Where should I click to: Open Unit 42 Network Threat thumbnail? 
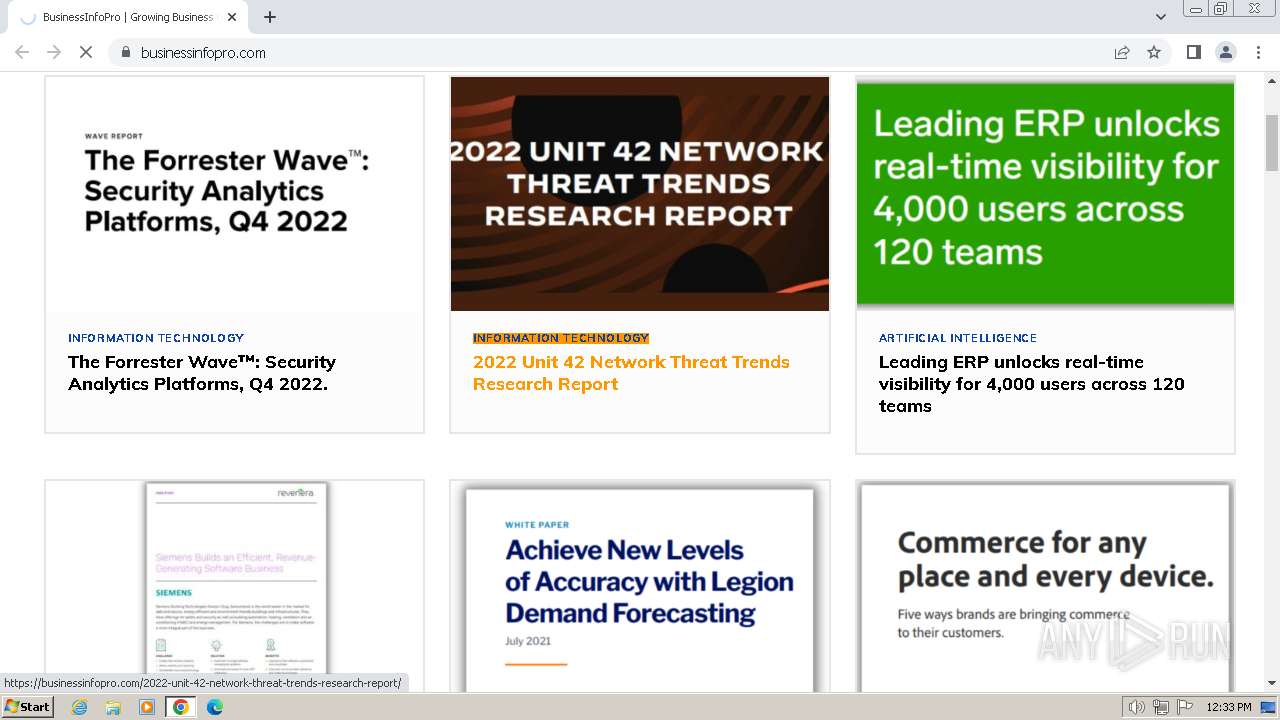(640, 194)
